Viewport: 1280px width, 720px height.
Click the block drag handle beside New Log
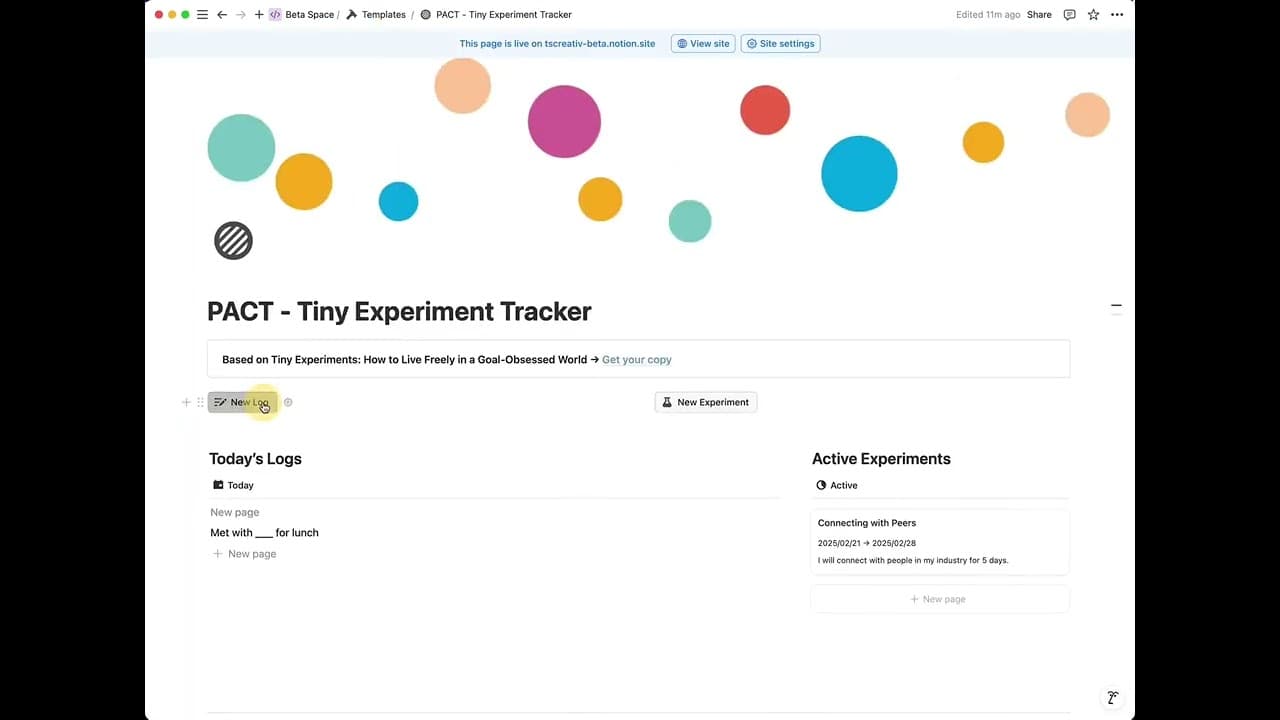[x=200, y=402]
